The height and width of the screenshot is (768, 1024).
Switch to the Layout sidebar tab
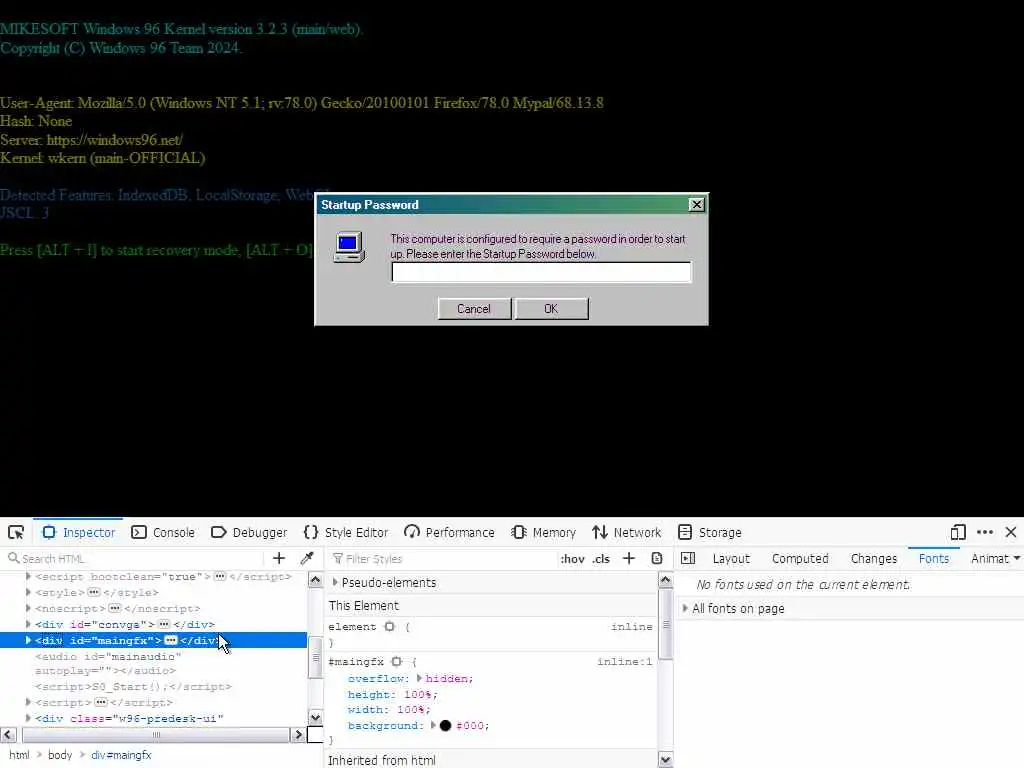(731, 559)
